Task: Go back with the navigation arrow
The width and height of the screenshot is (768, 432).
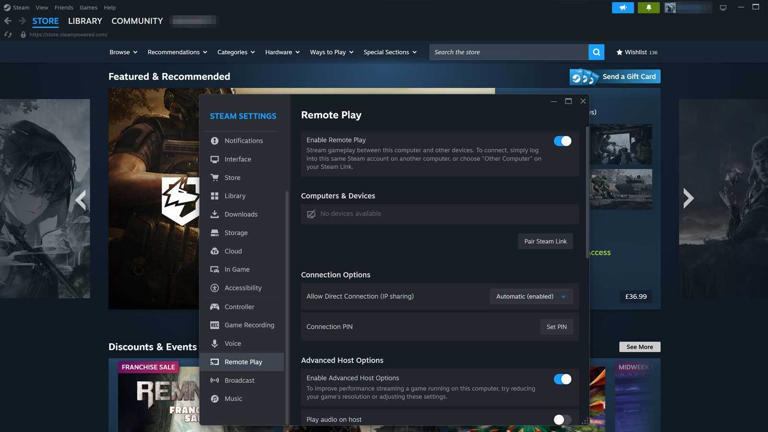Action: (7, 21)
